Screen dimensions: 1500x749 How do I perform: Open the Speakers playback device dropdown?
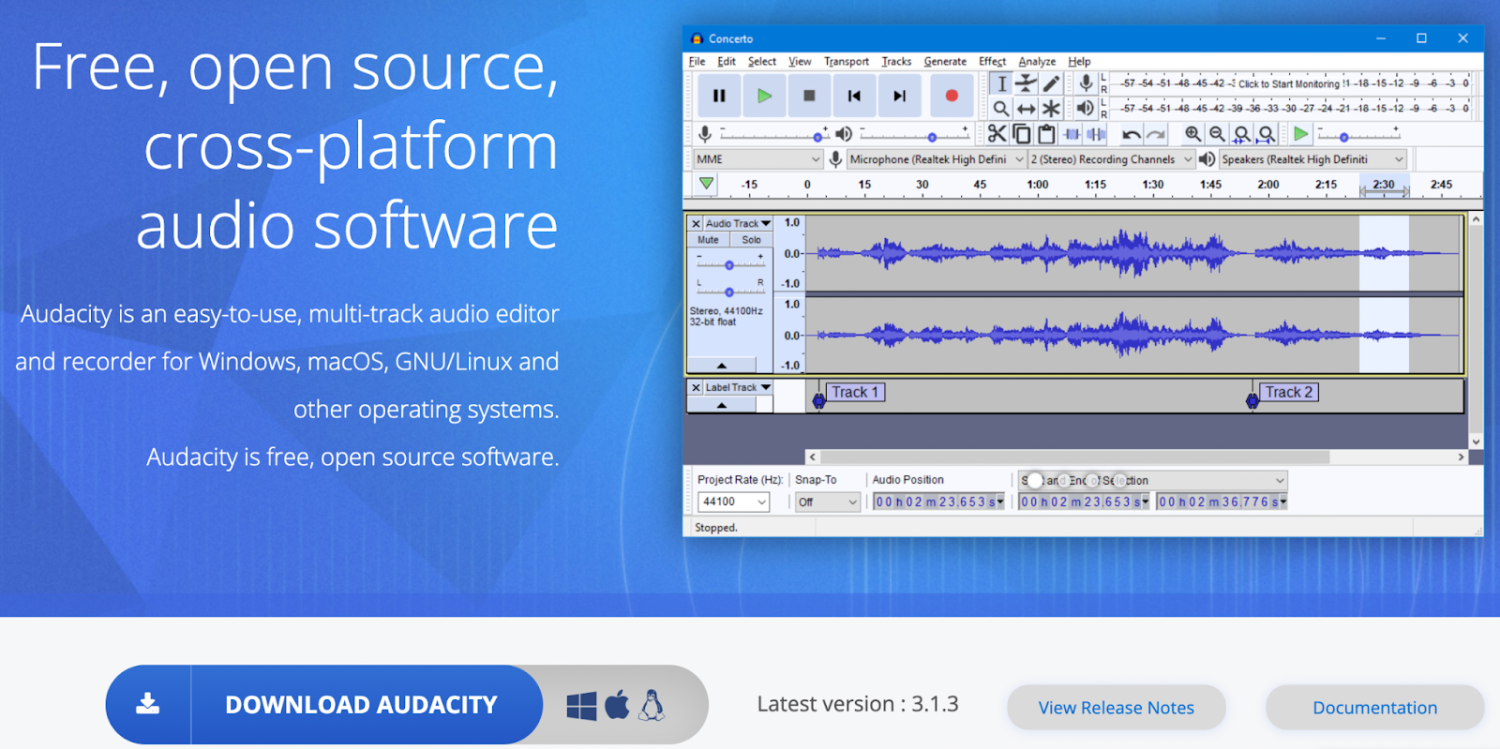[x=1312, y=159]
